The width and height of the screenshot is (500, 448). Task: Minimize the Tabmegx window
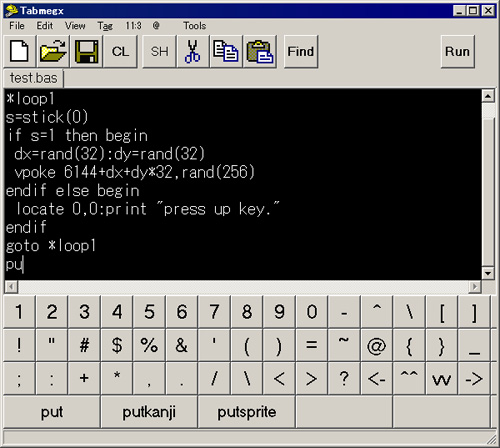(x=459, y=11)
